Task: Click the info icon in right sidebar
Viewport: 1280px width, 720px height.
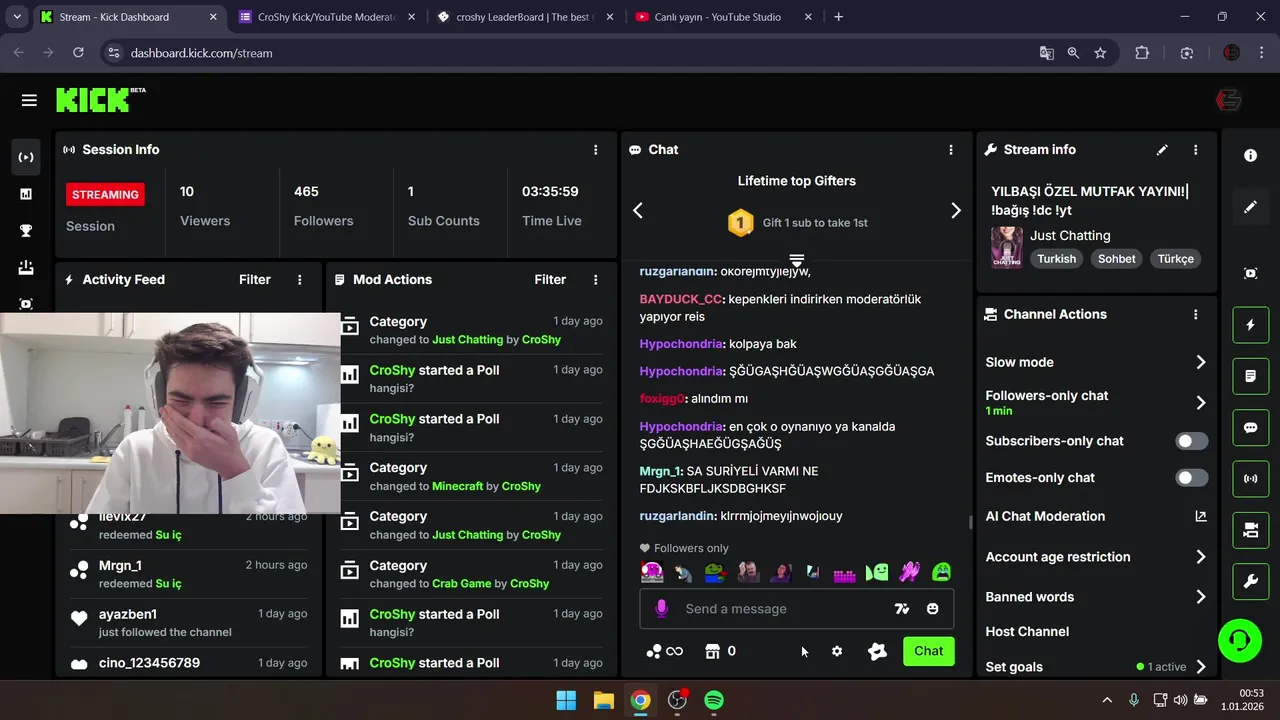Action: [x=1250, y=156]
